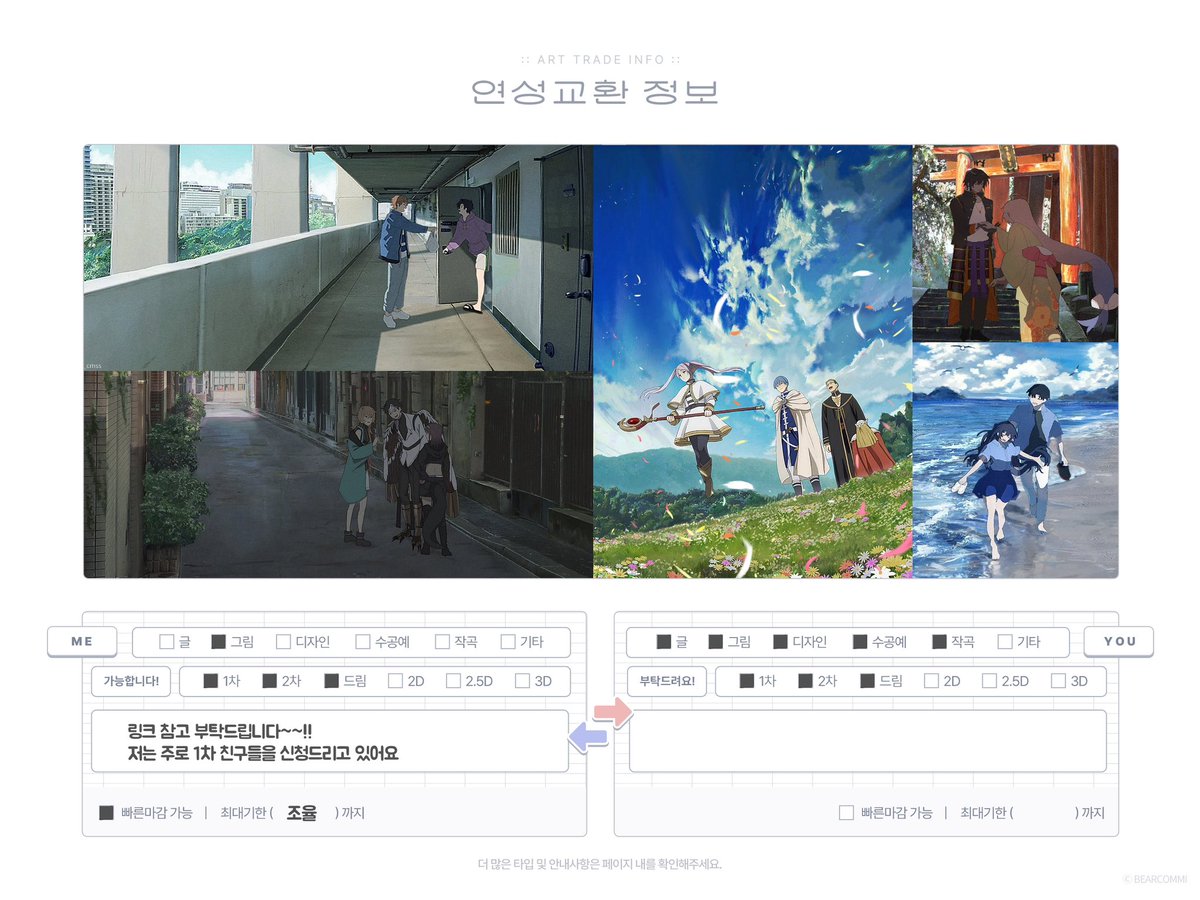1200x900 pixels.
Task: Uncheck the ME 그림 checkbox
Action: pos(218,642)
